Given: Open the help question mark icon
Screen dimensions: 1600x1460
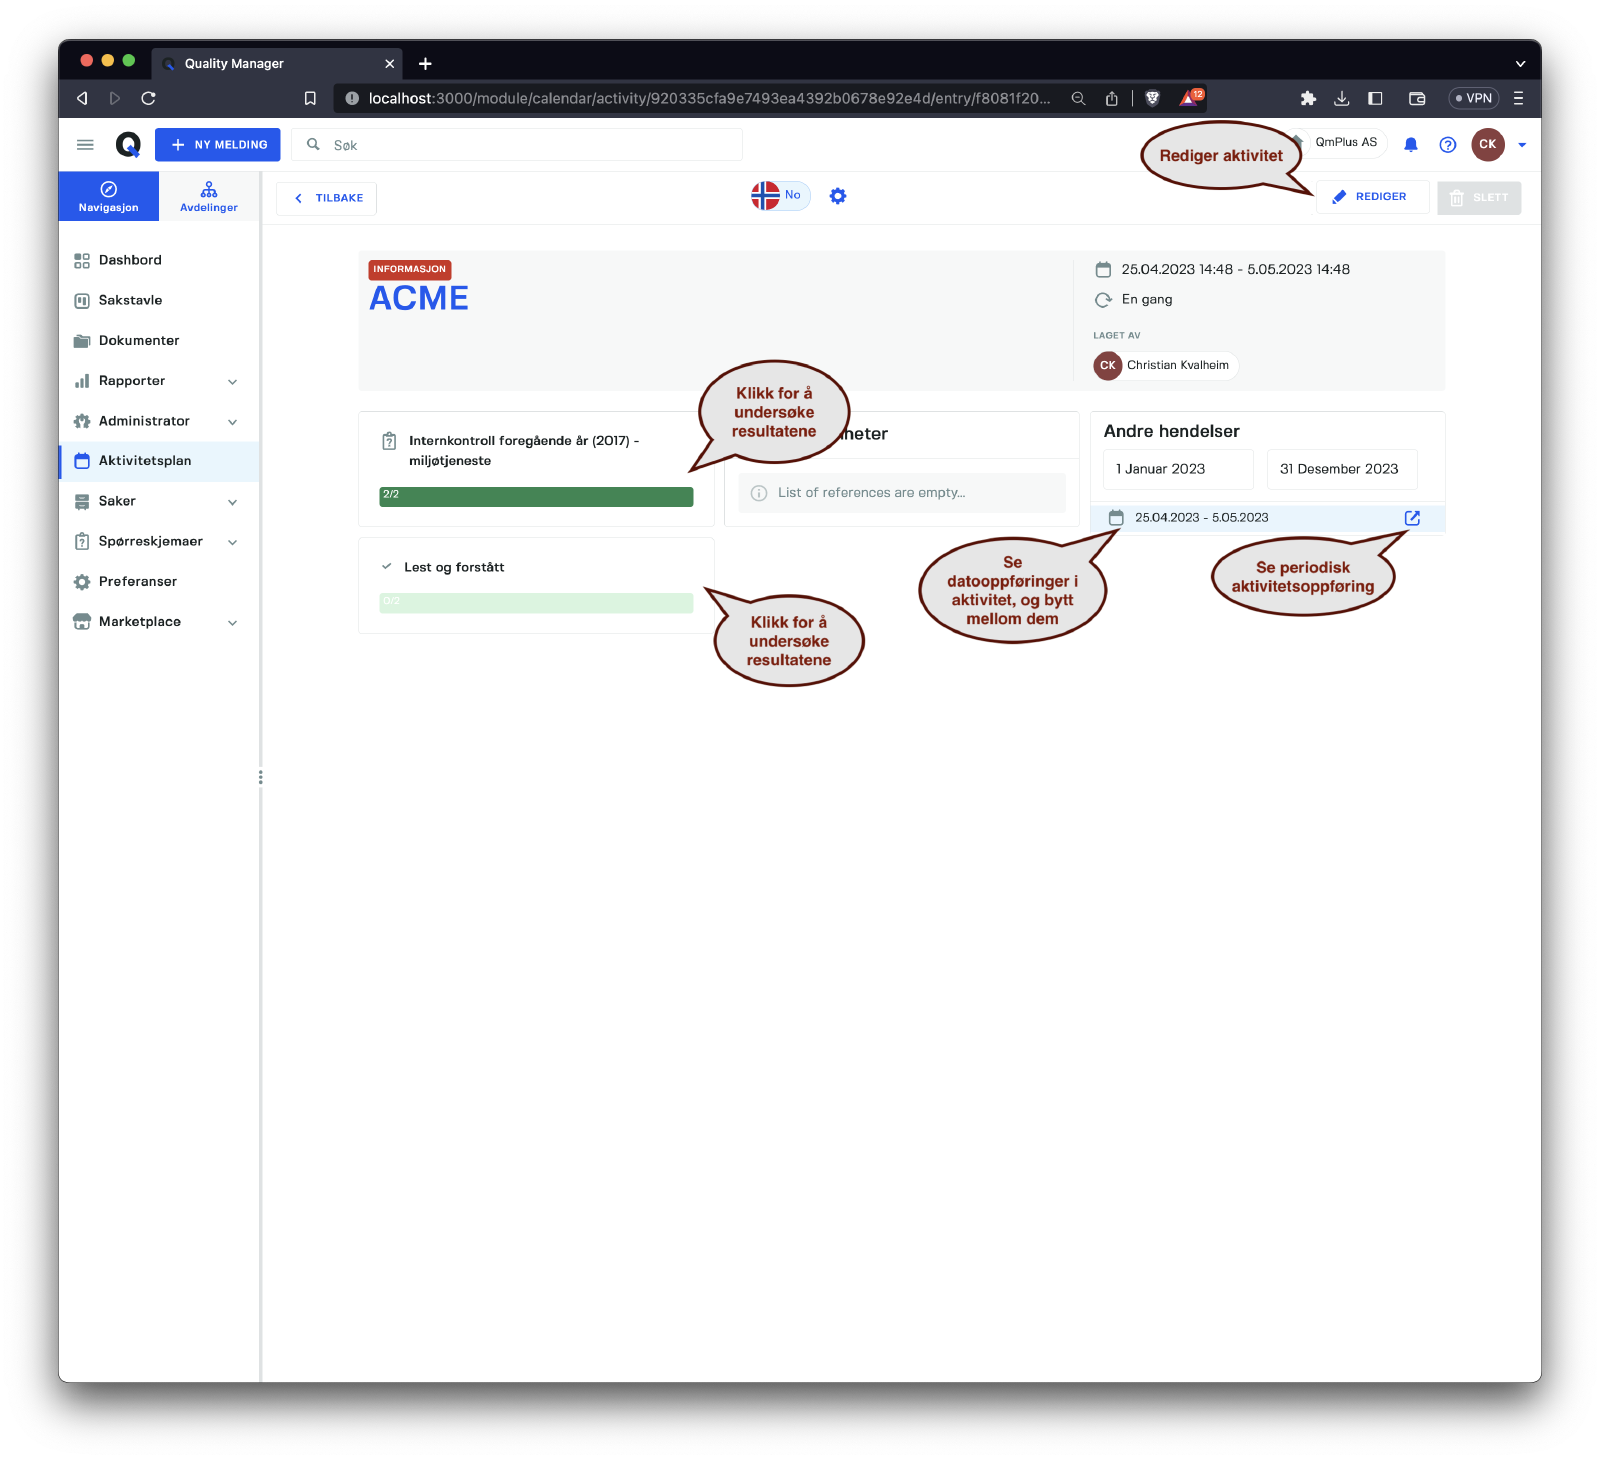Looking at the screenshot, I should click(x=1447, y=145).
